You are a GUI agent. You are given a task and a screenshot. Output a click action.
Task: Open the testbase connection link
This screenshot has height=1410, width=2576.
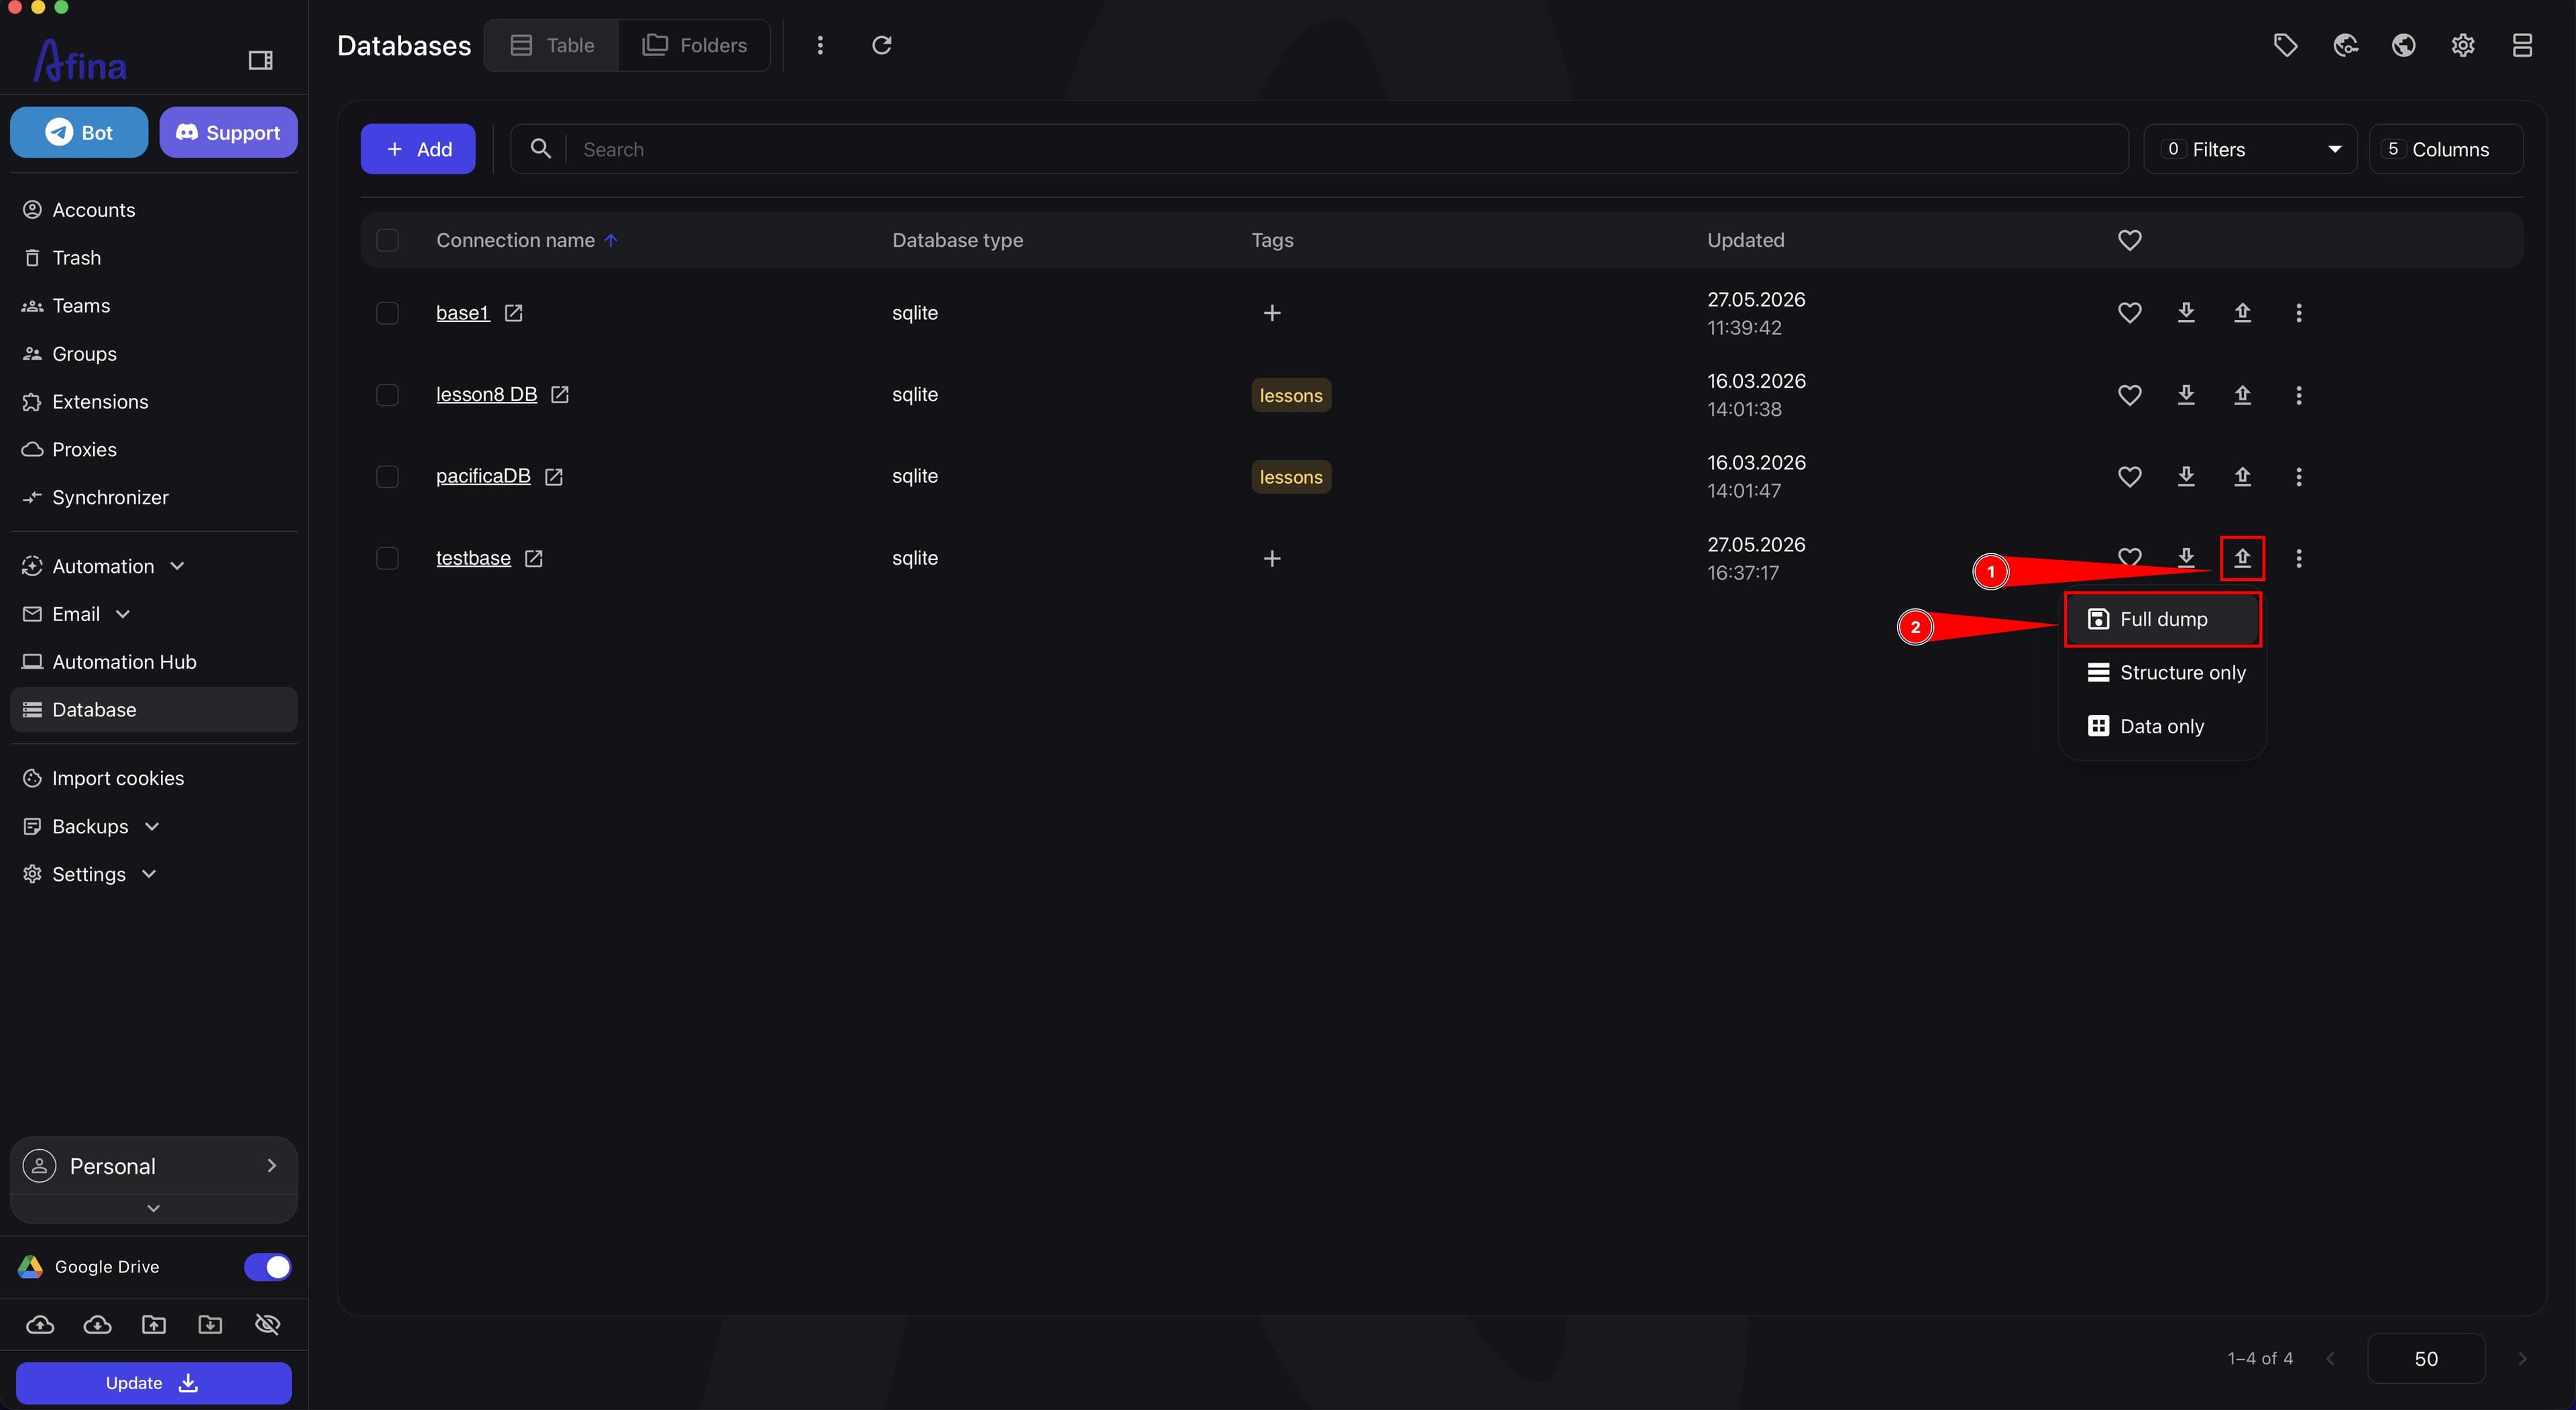click(x=473, y=558)
